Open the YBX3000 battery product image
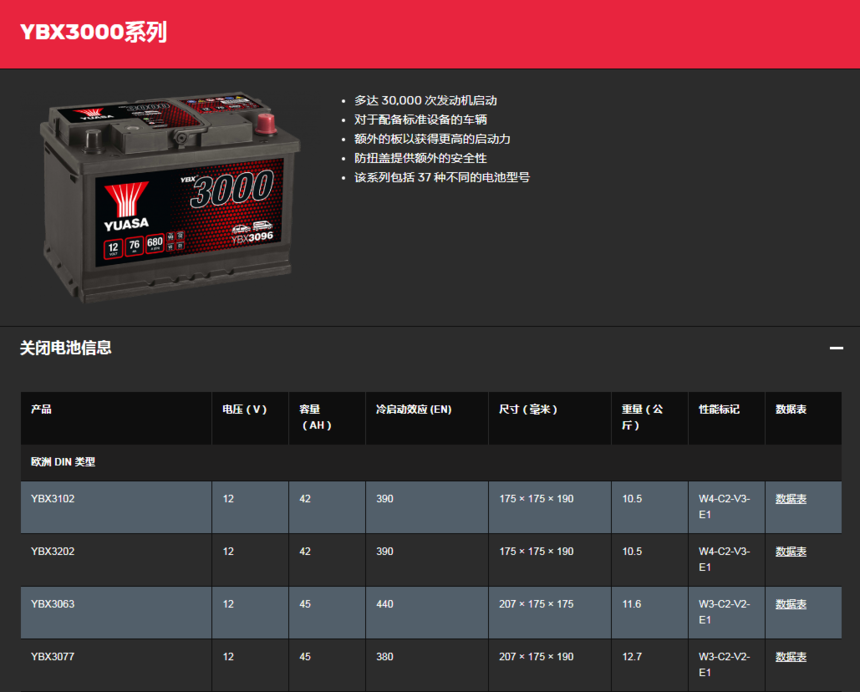Image resolution: width=860 pixels, height=692 pixels. 169,197
